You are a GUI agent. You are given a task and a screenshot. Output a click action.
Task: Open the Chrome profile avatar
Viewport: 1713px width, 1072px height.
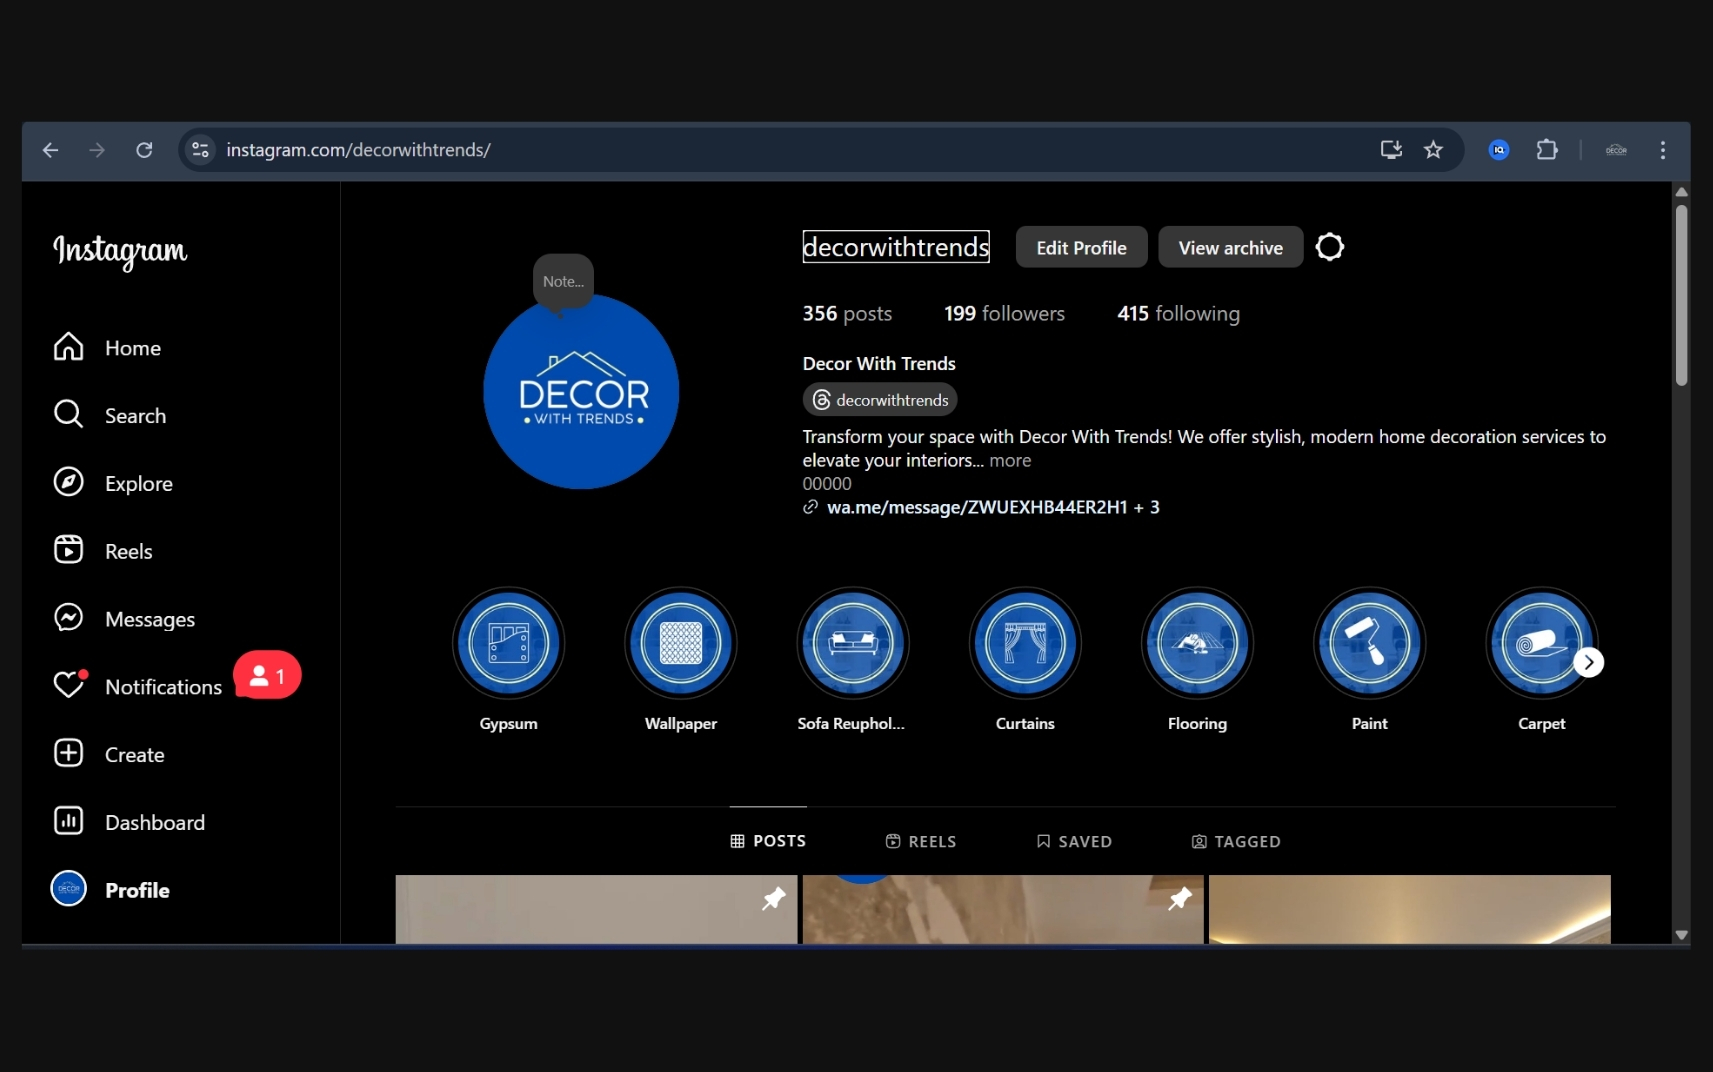[1616, 150]
